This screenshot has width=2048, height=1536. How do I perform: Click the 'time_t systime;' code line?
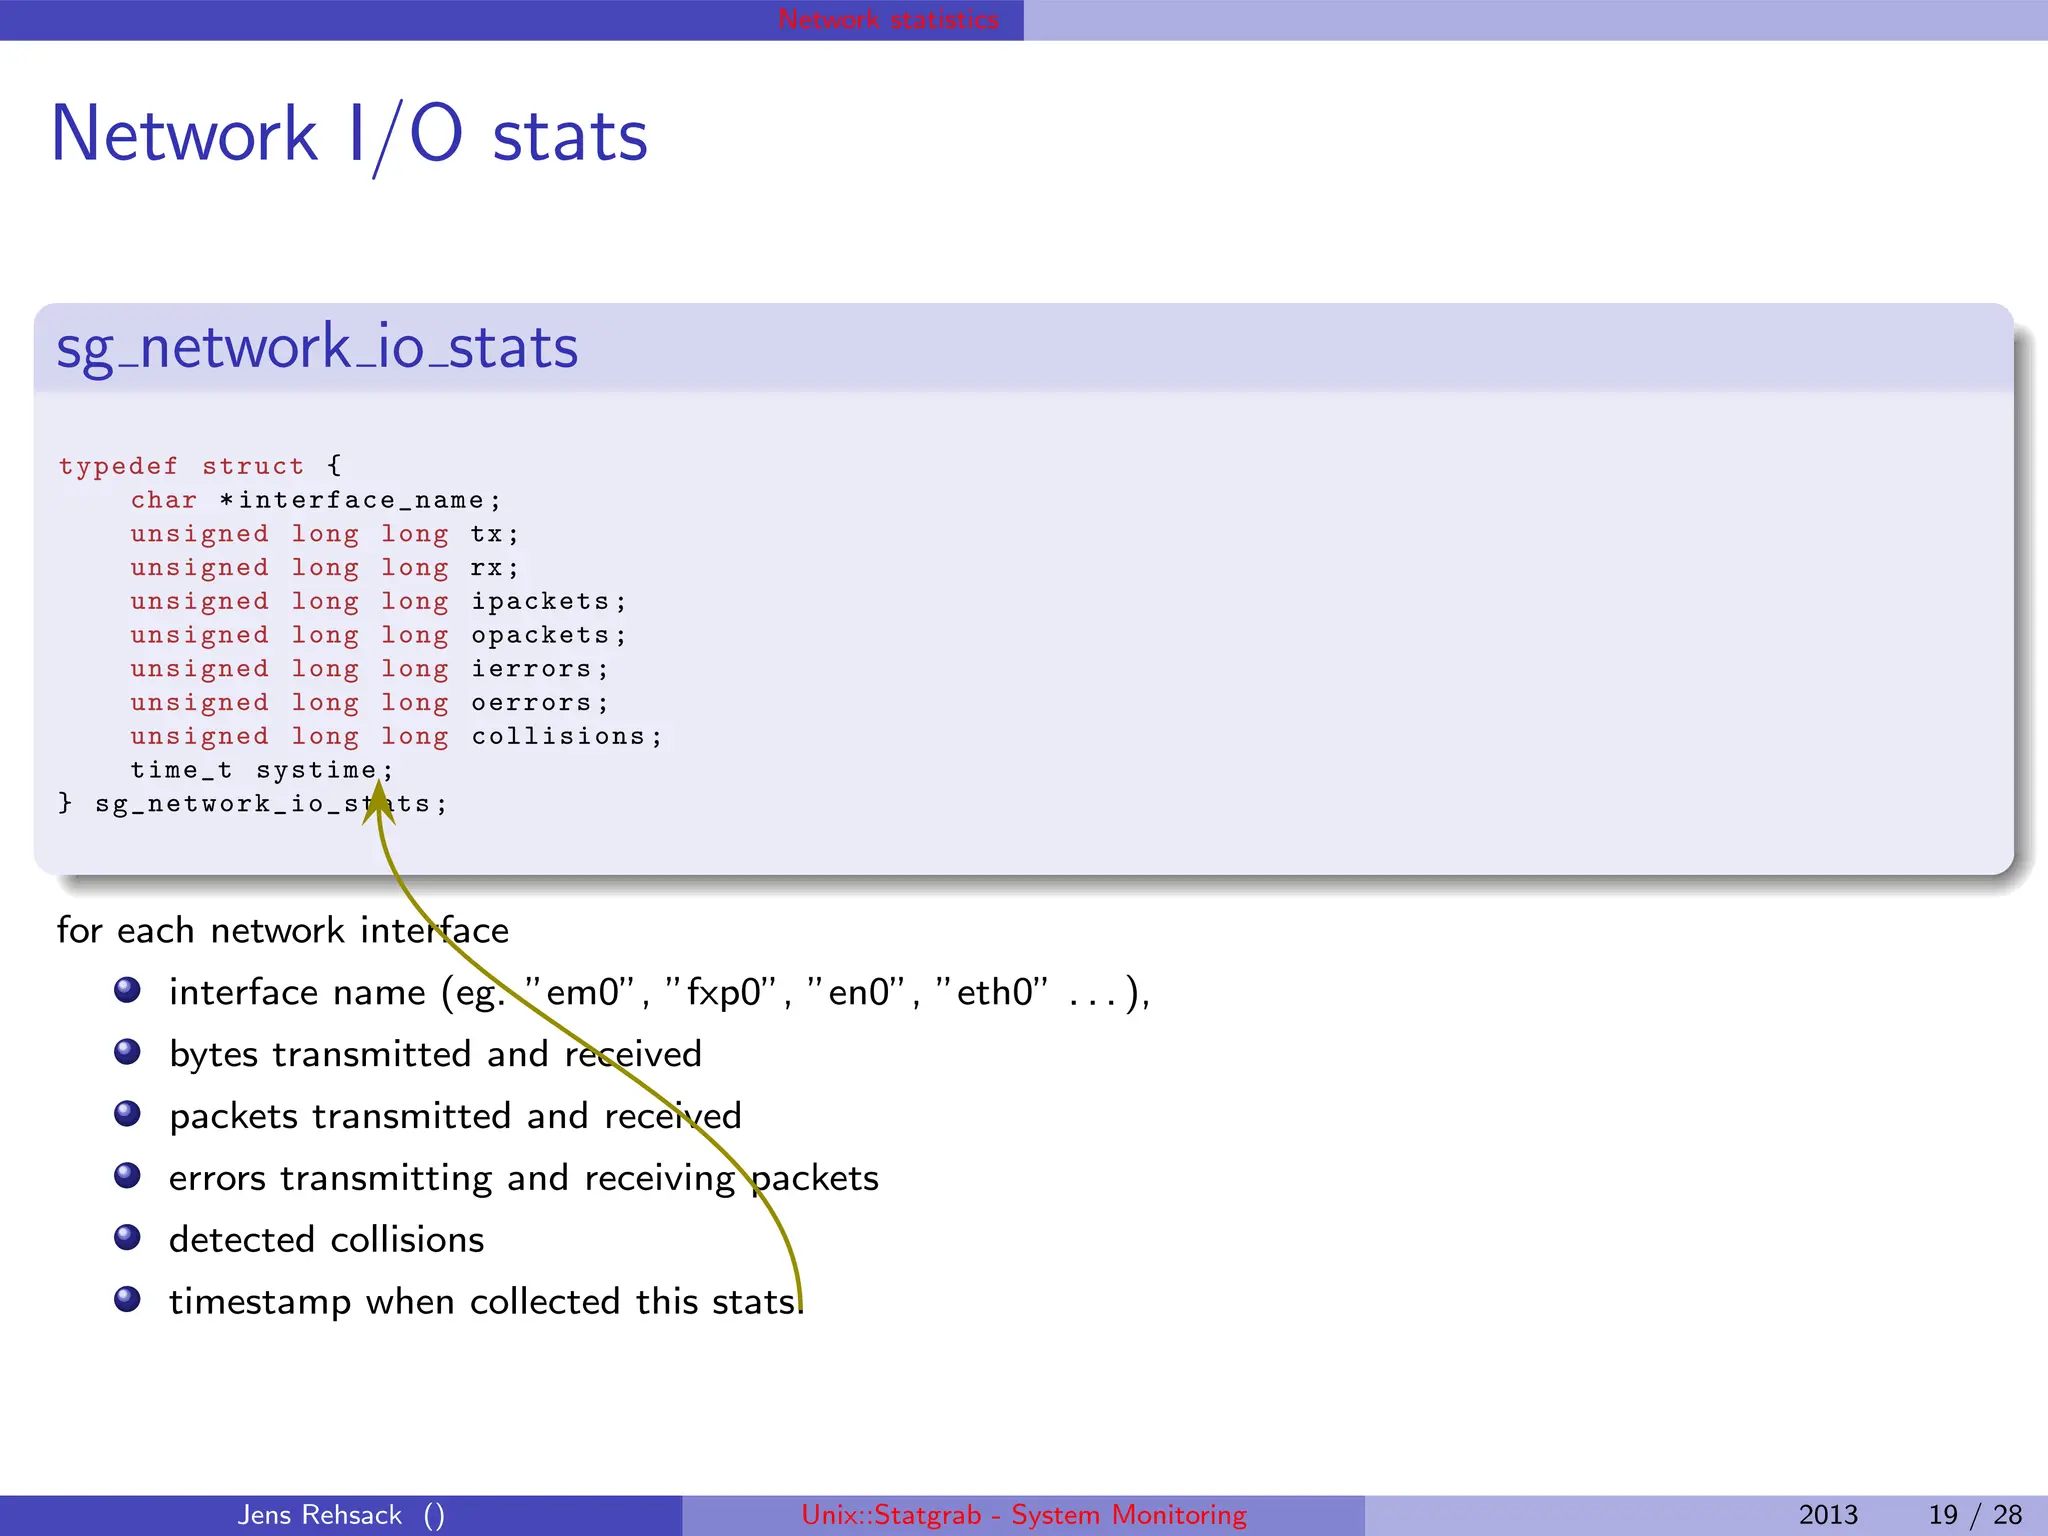click(x=262, y=770)
